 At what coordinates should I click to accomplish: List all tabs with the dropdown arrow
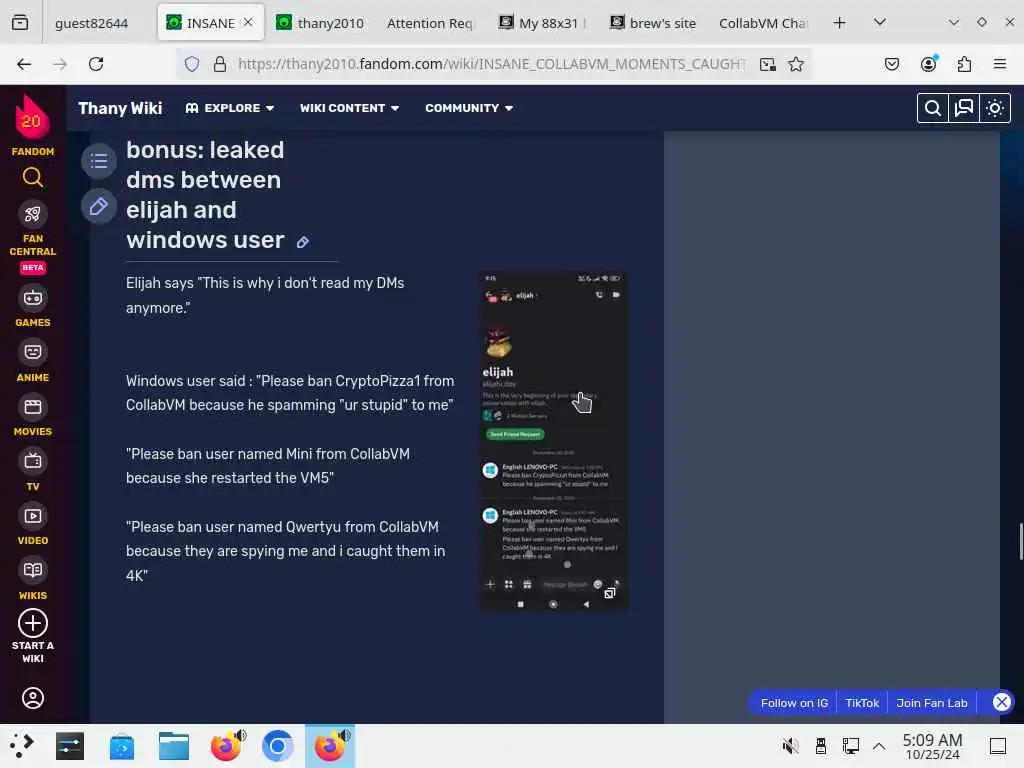click(880, 23)
